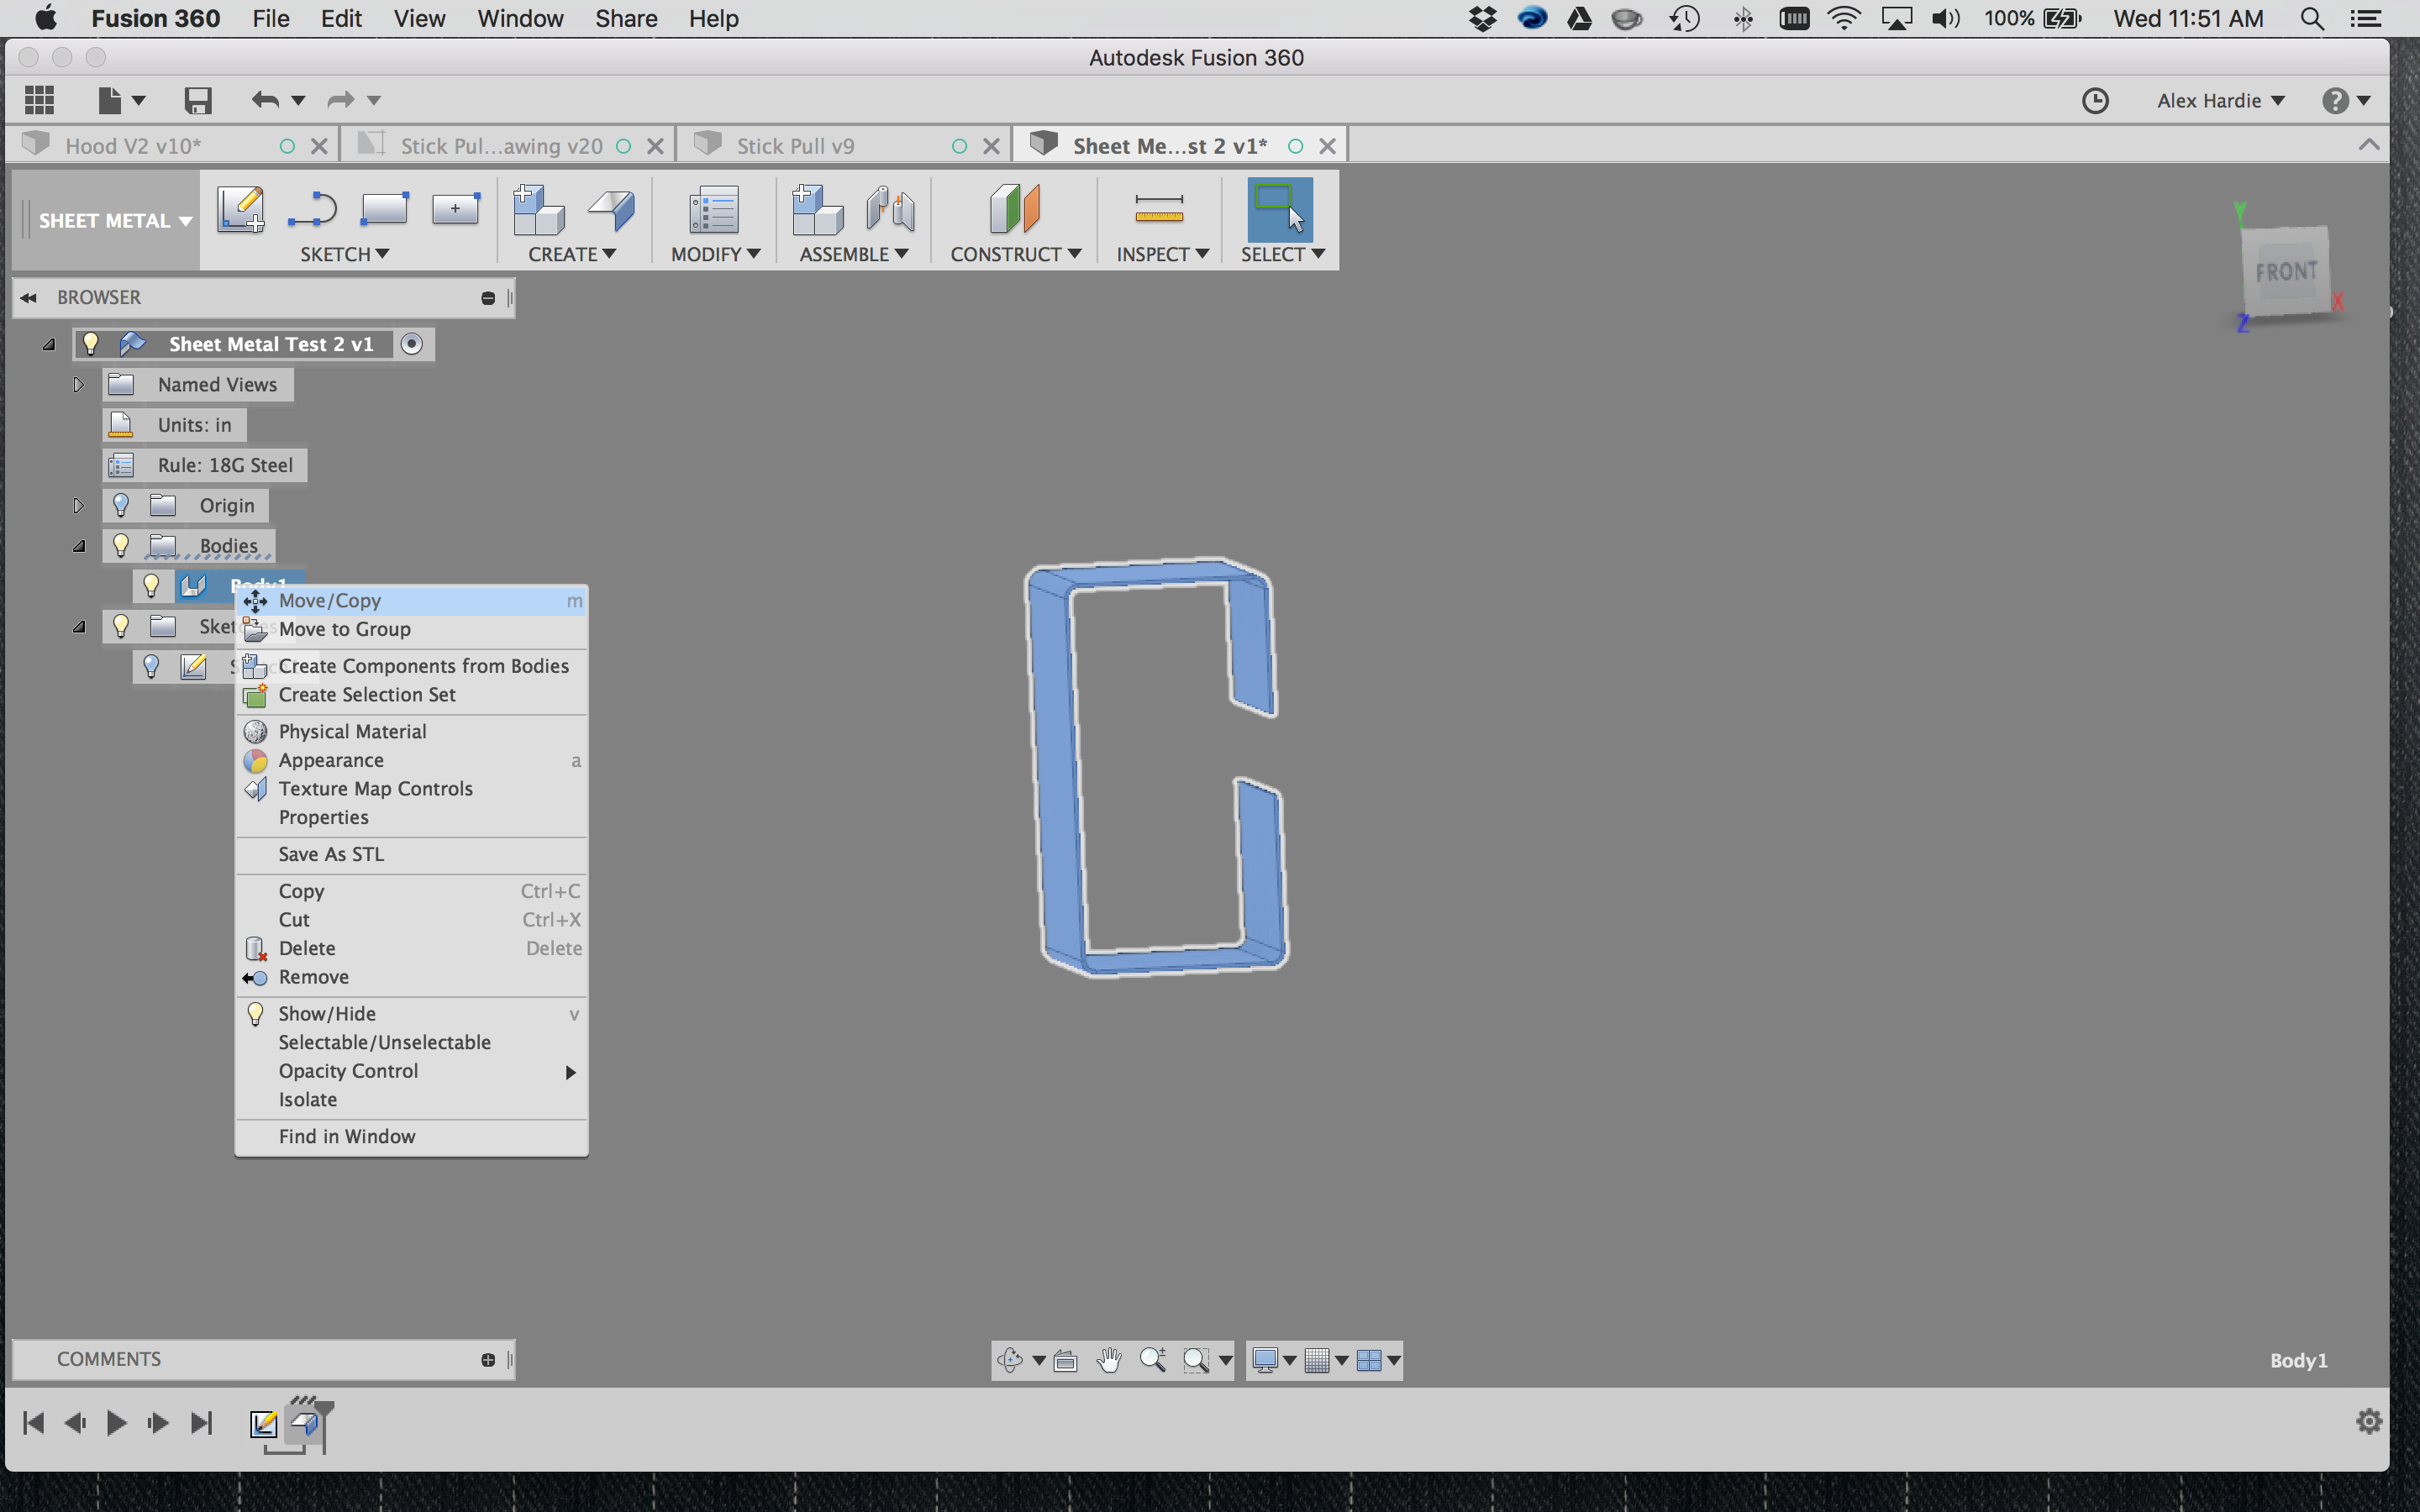Open the CONSTRUCT dropdown menu

tap(1016, 254)
